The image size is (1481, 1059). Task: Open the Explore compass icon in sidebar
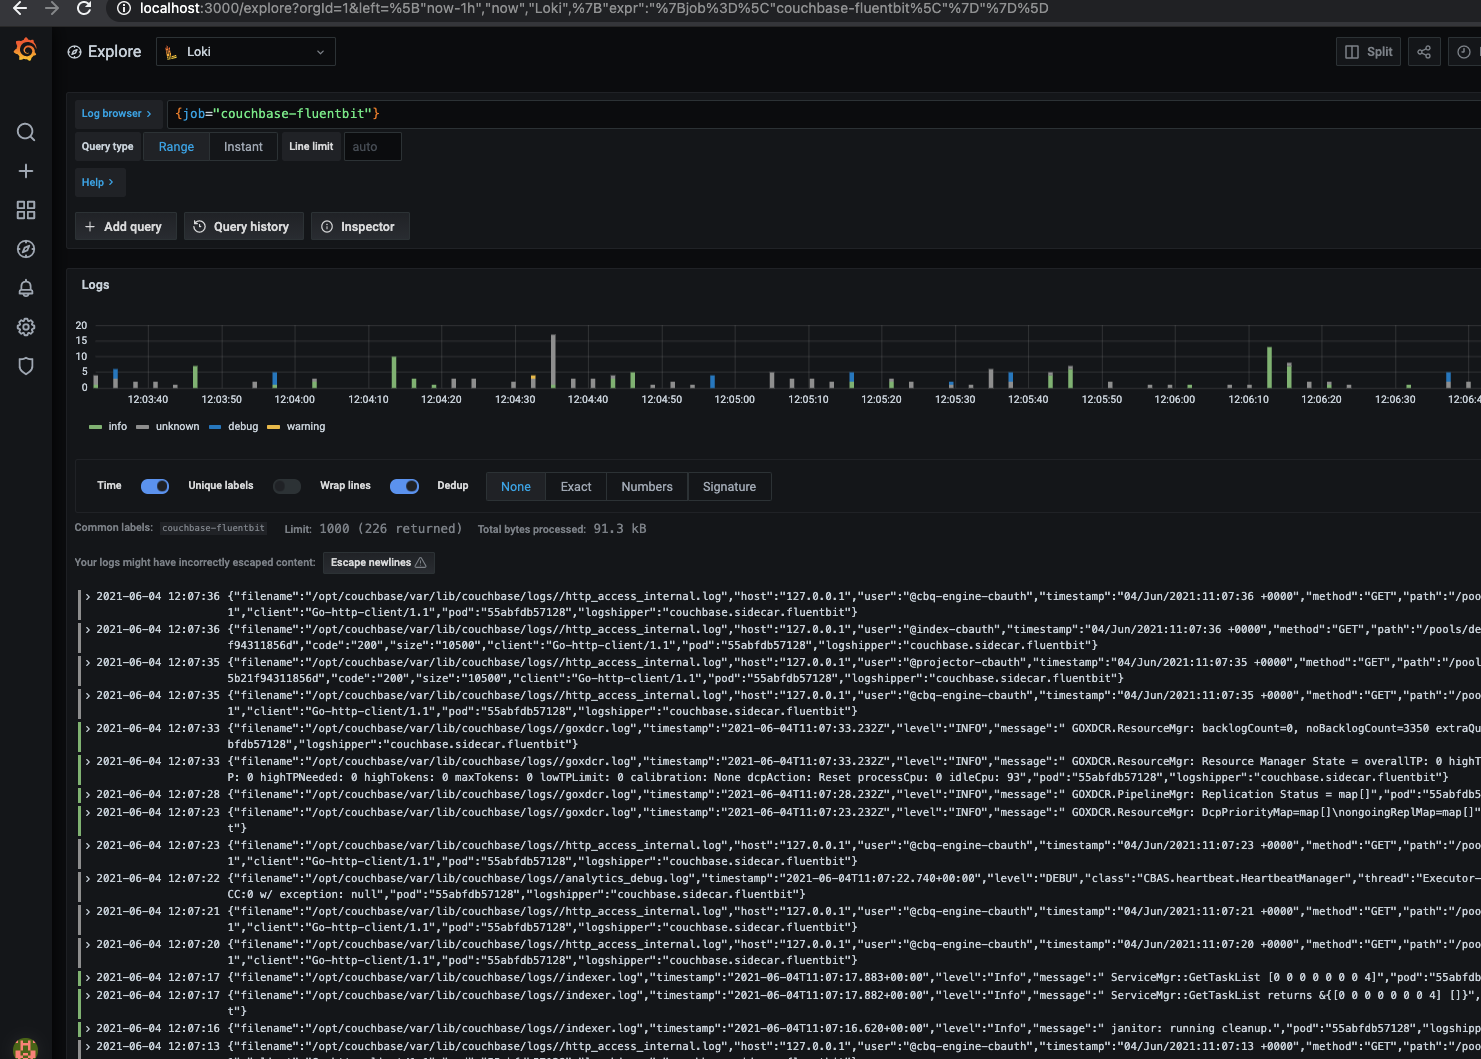26,249
